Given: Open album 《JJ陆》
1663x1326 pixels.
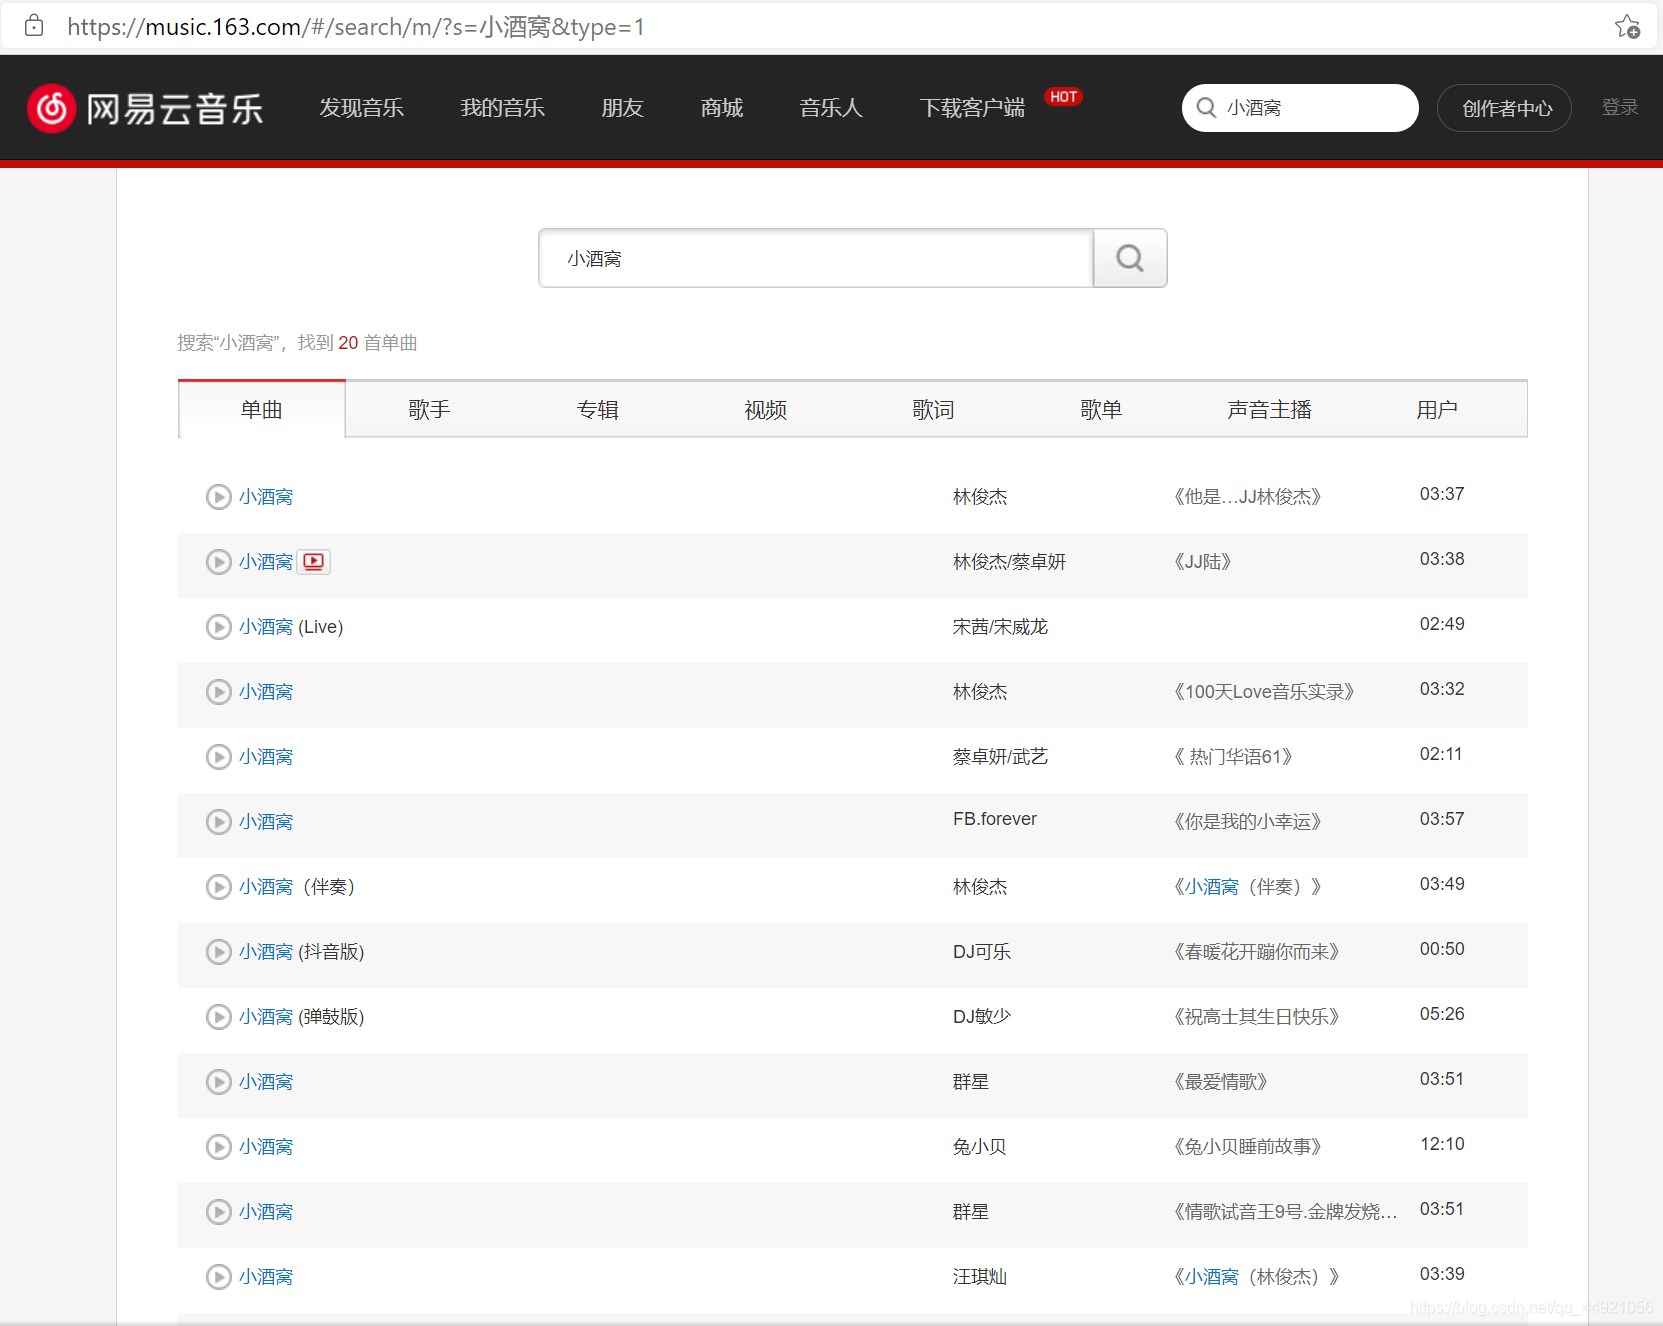Looking at the screenshot, I should (x=1202, y=562).
